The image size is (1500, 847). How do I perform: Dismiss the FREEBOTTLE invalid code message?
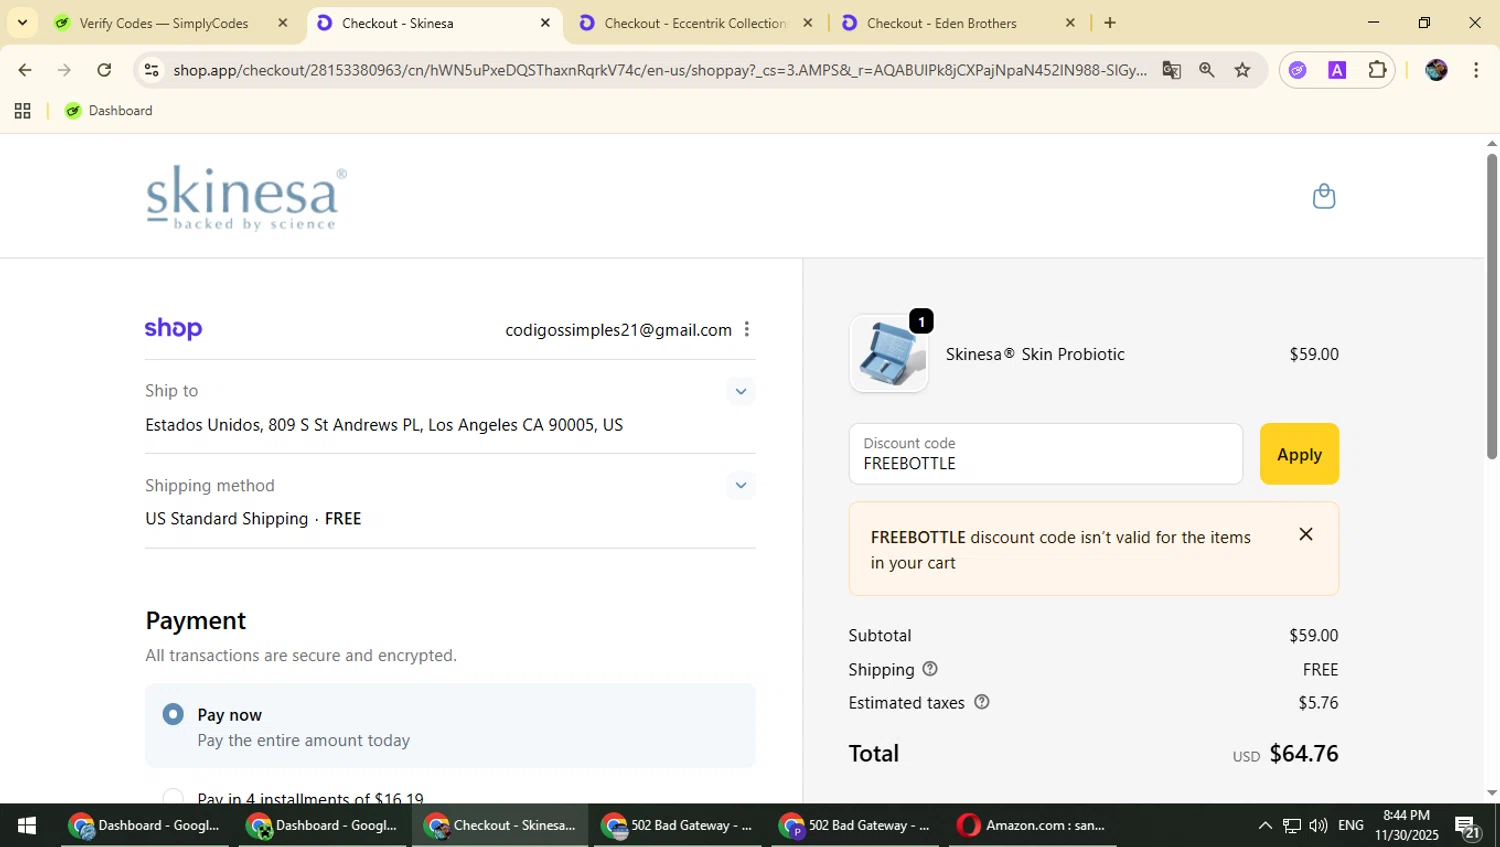[1305, 534]
